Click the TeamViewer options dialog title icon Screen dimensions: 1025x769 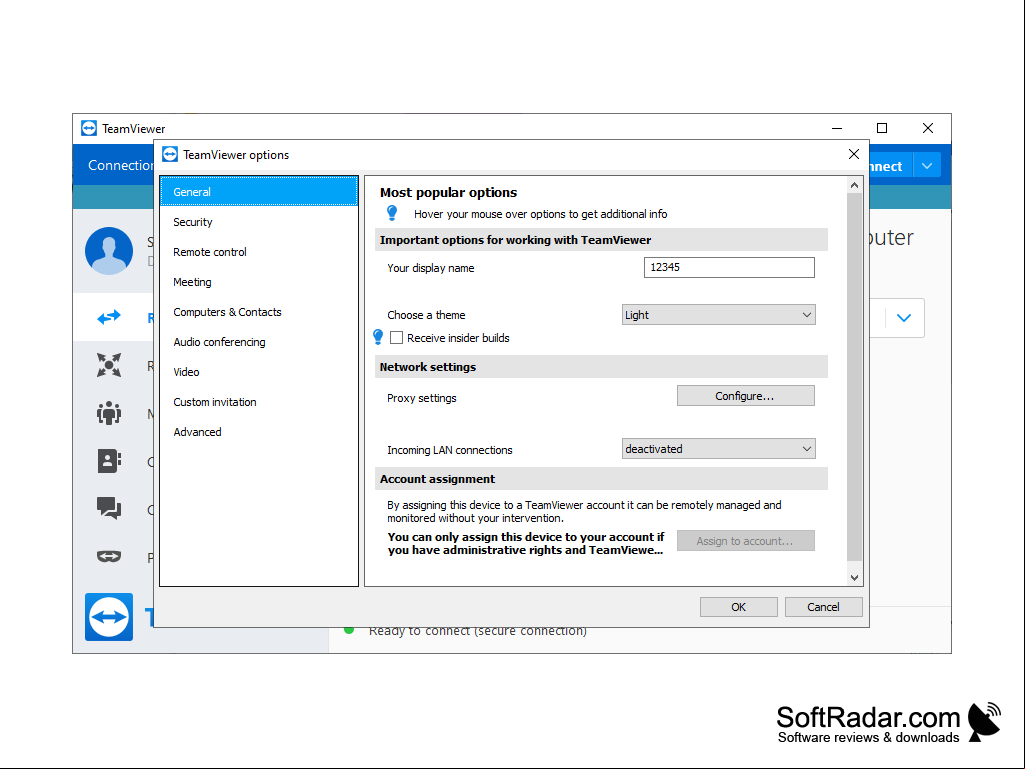click(x=170, y=154)
